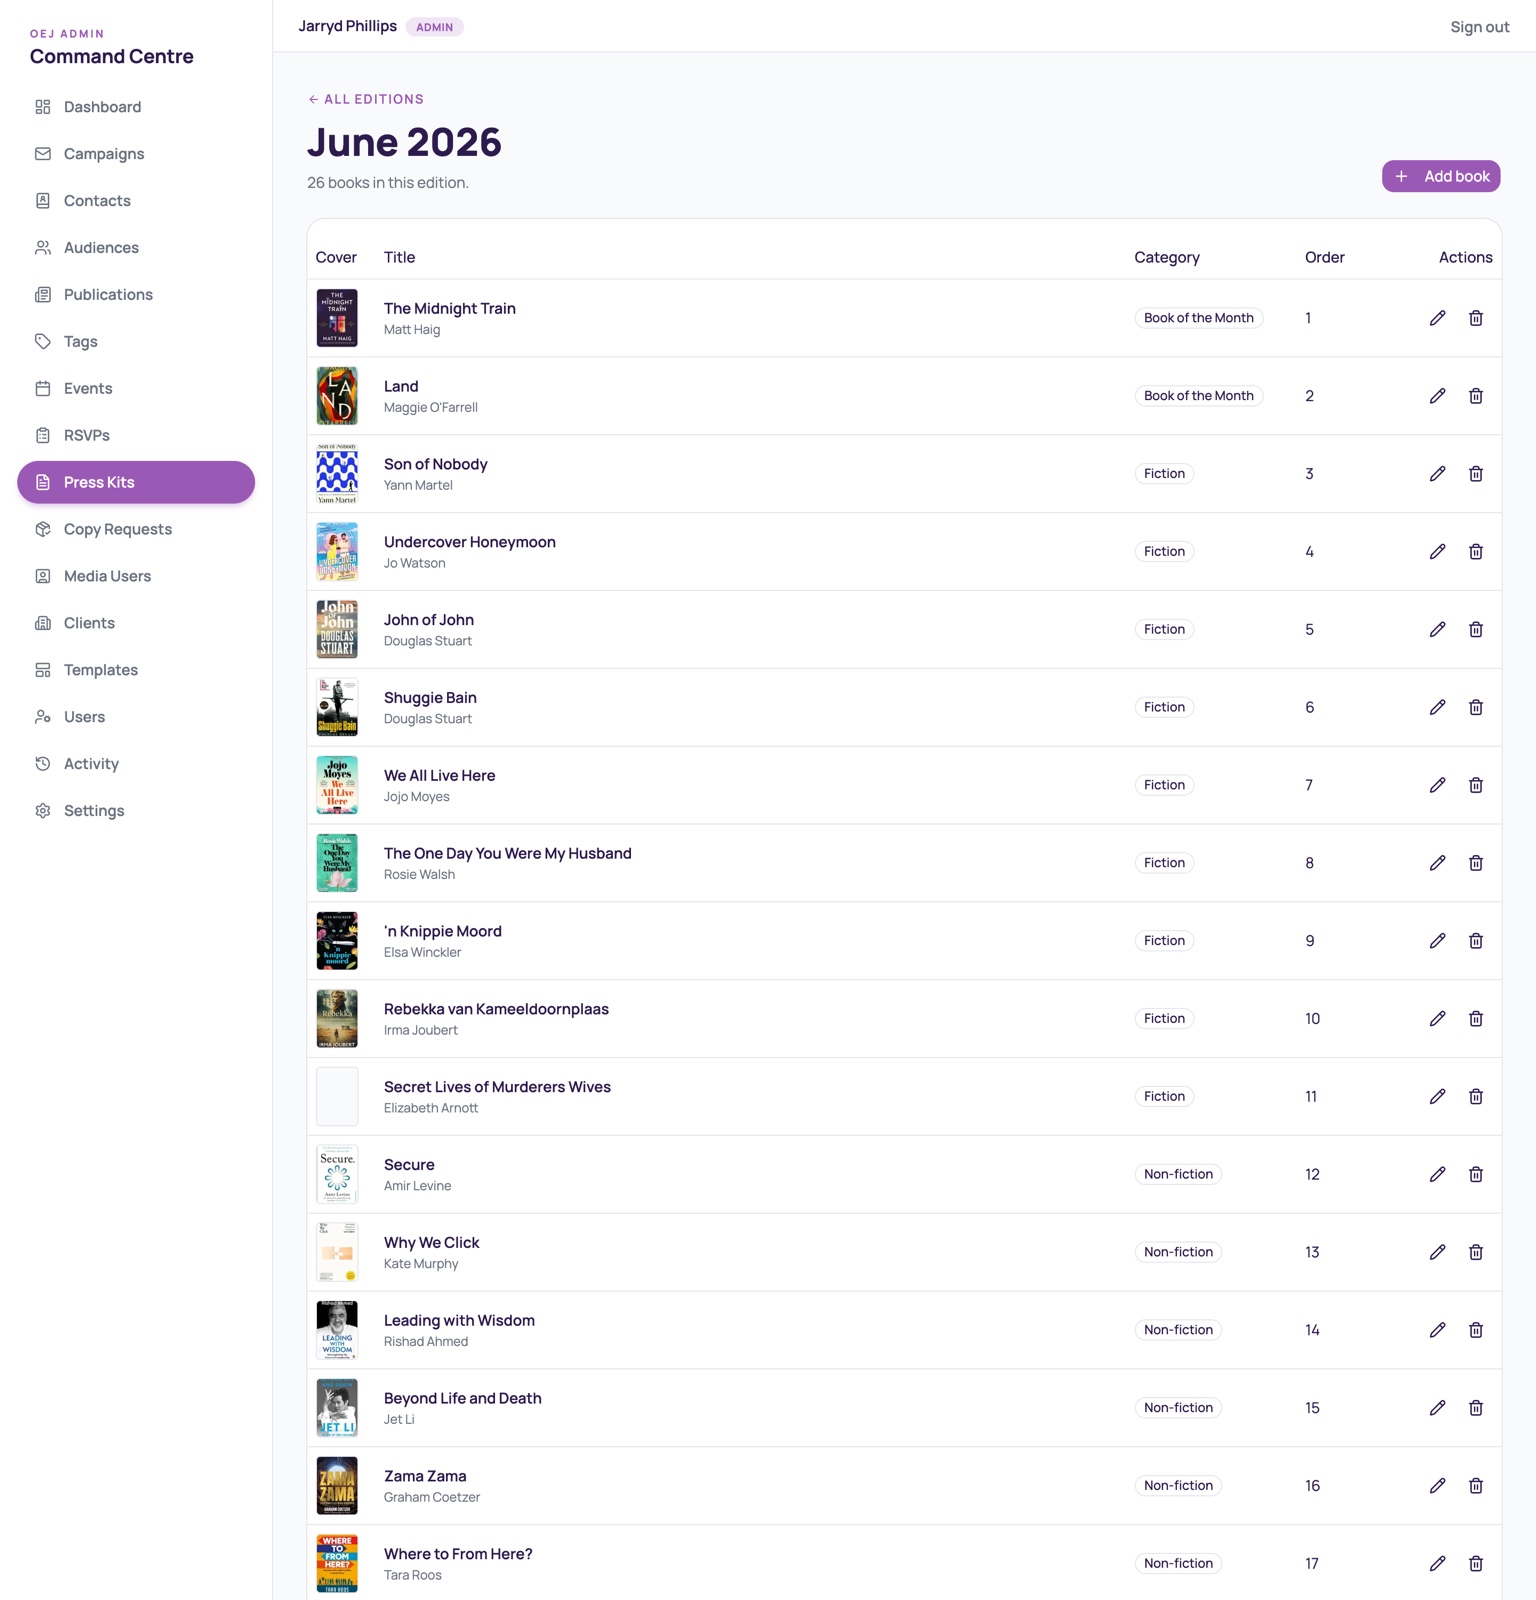Open Clients in sidebar
This screenshot has width=1536, height=1600.
point(136,623)
